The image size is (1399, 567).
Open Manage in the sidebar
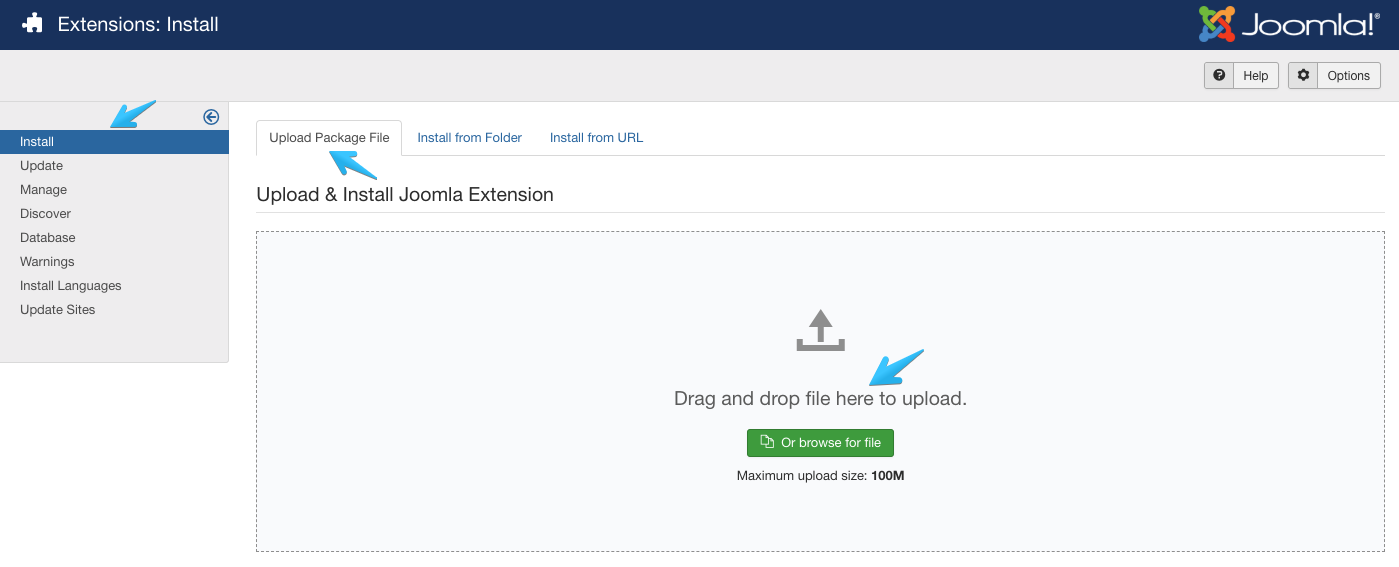tap(43, 190)
